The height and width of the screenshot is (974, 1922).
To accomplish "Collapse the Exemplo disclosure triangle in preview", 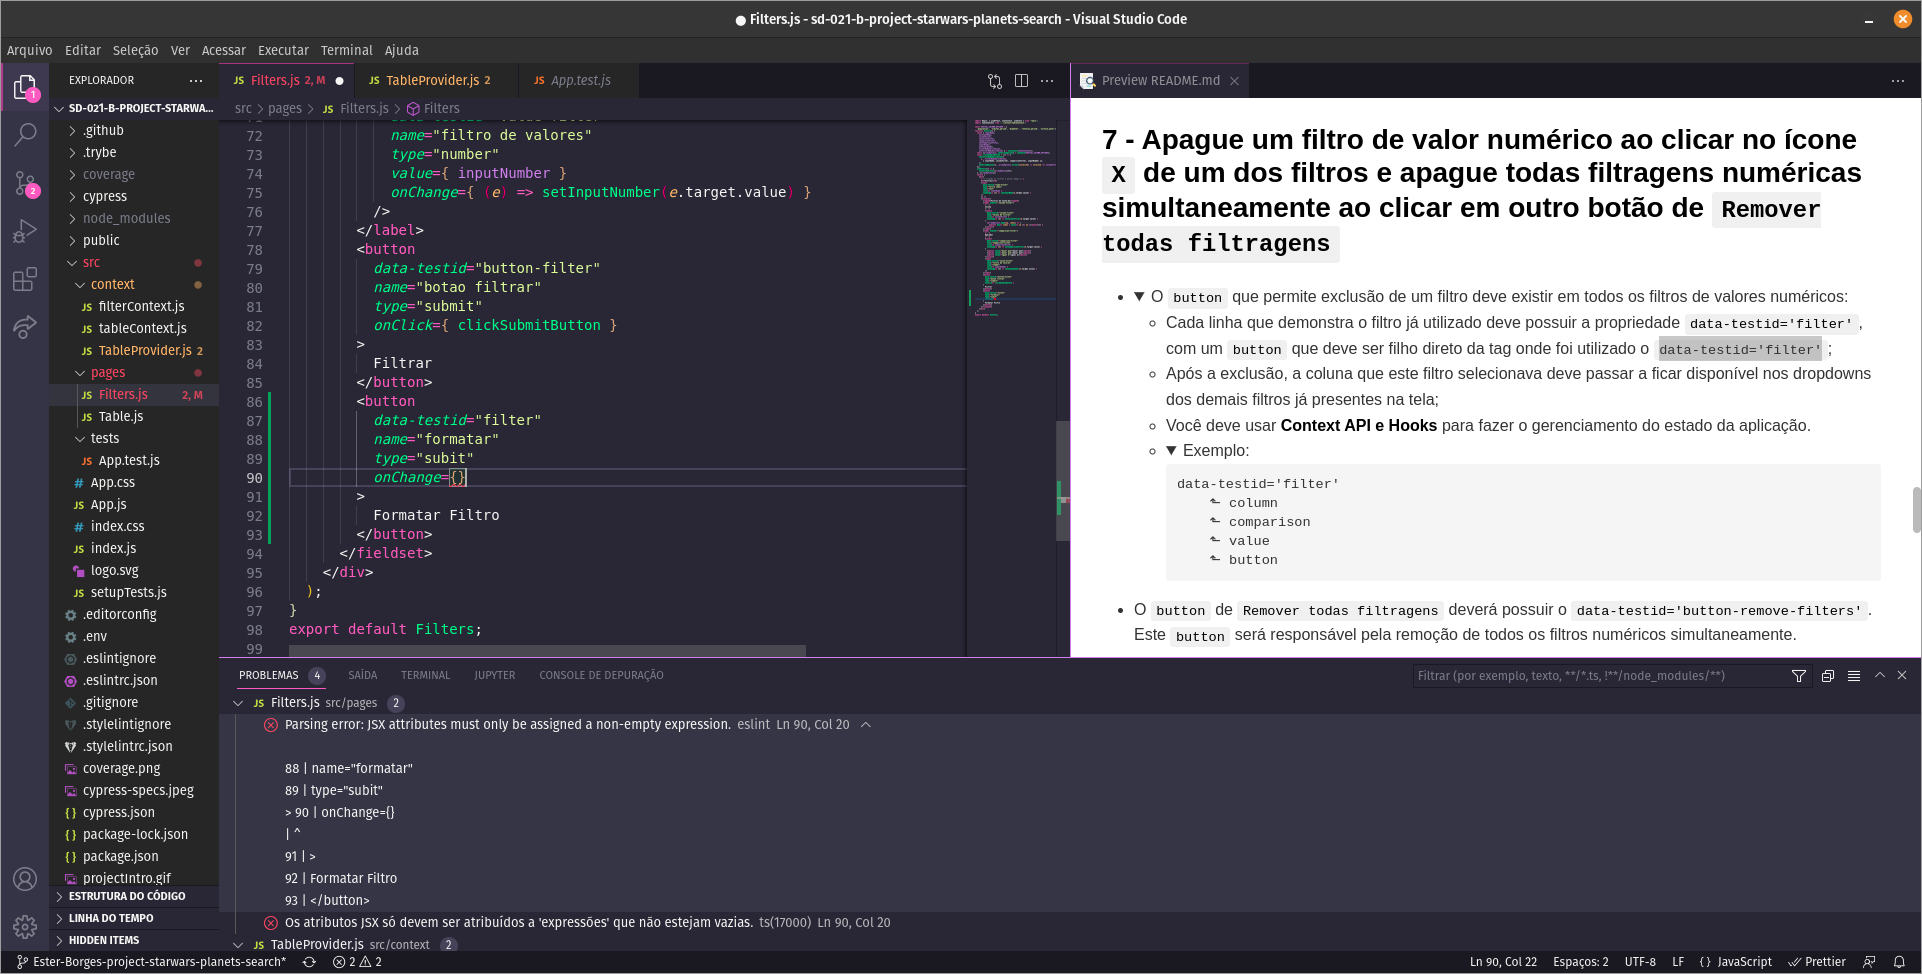I will [1171, 451].
